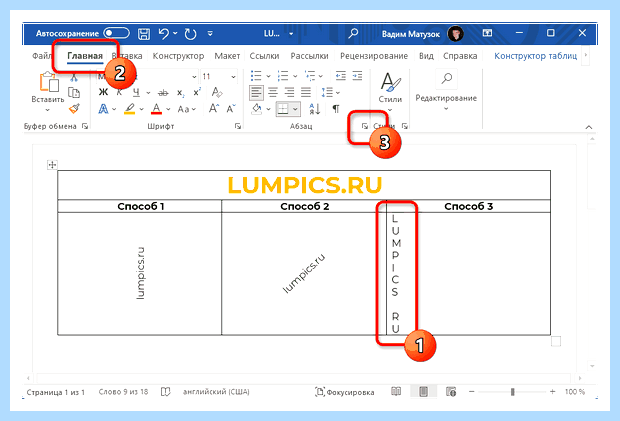This screenshot has height=421, width=620.
Task: Apply red font color
Action: [x=157, y=109]
